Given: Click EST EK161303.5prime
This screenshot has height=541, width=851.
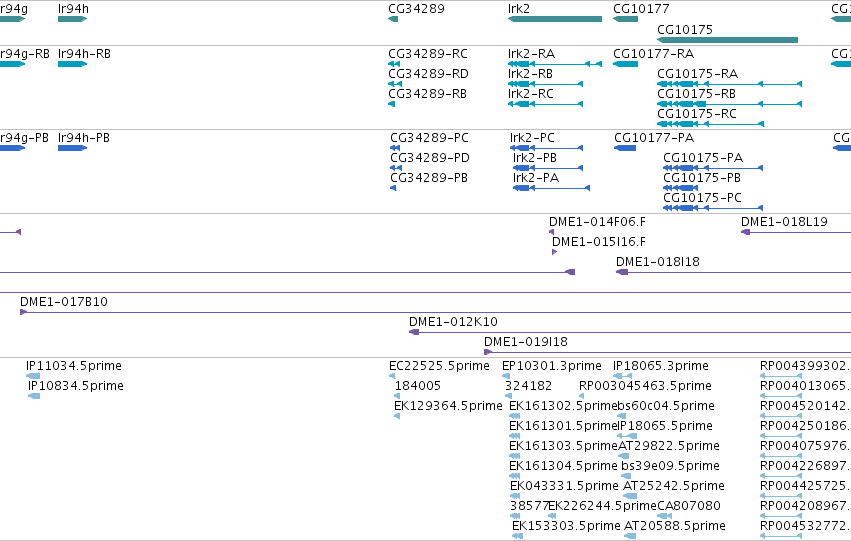Looking at the screenshot, I should [x=563, y=447].
